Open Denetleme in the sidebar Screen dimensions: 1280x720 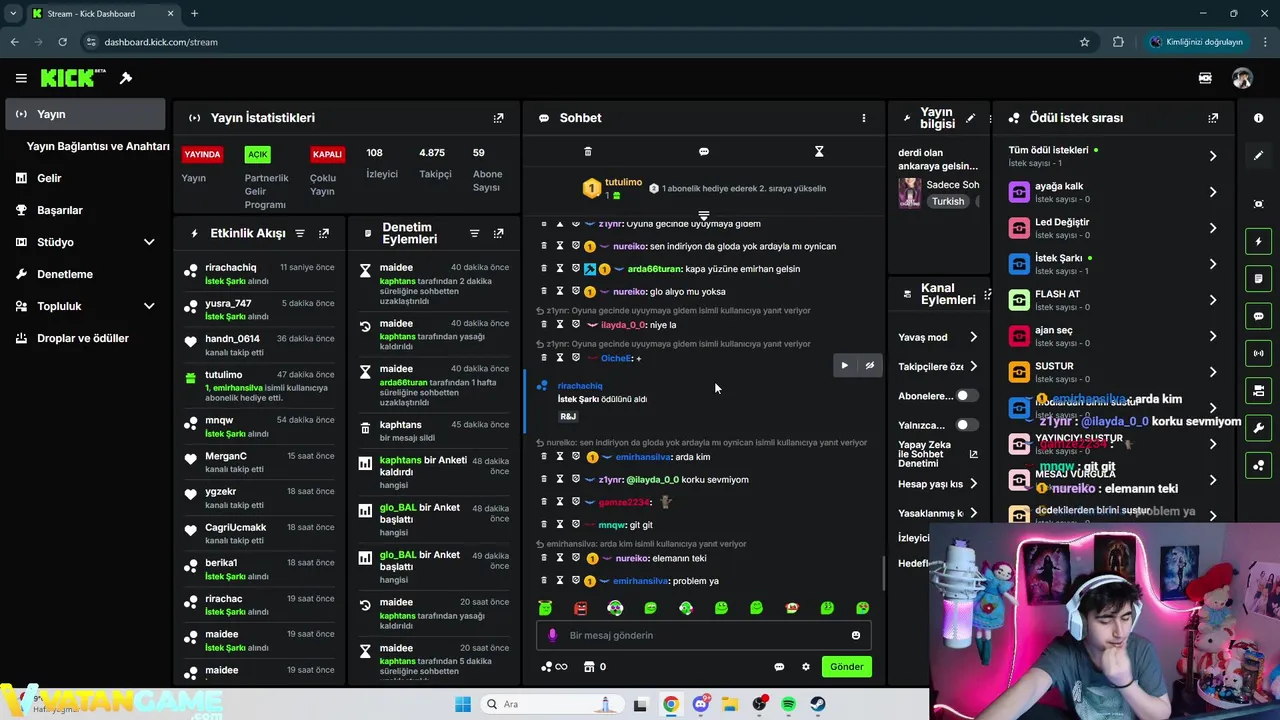[65, 274]
